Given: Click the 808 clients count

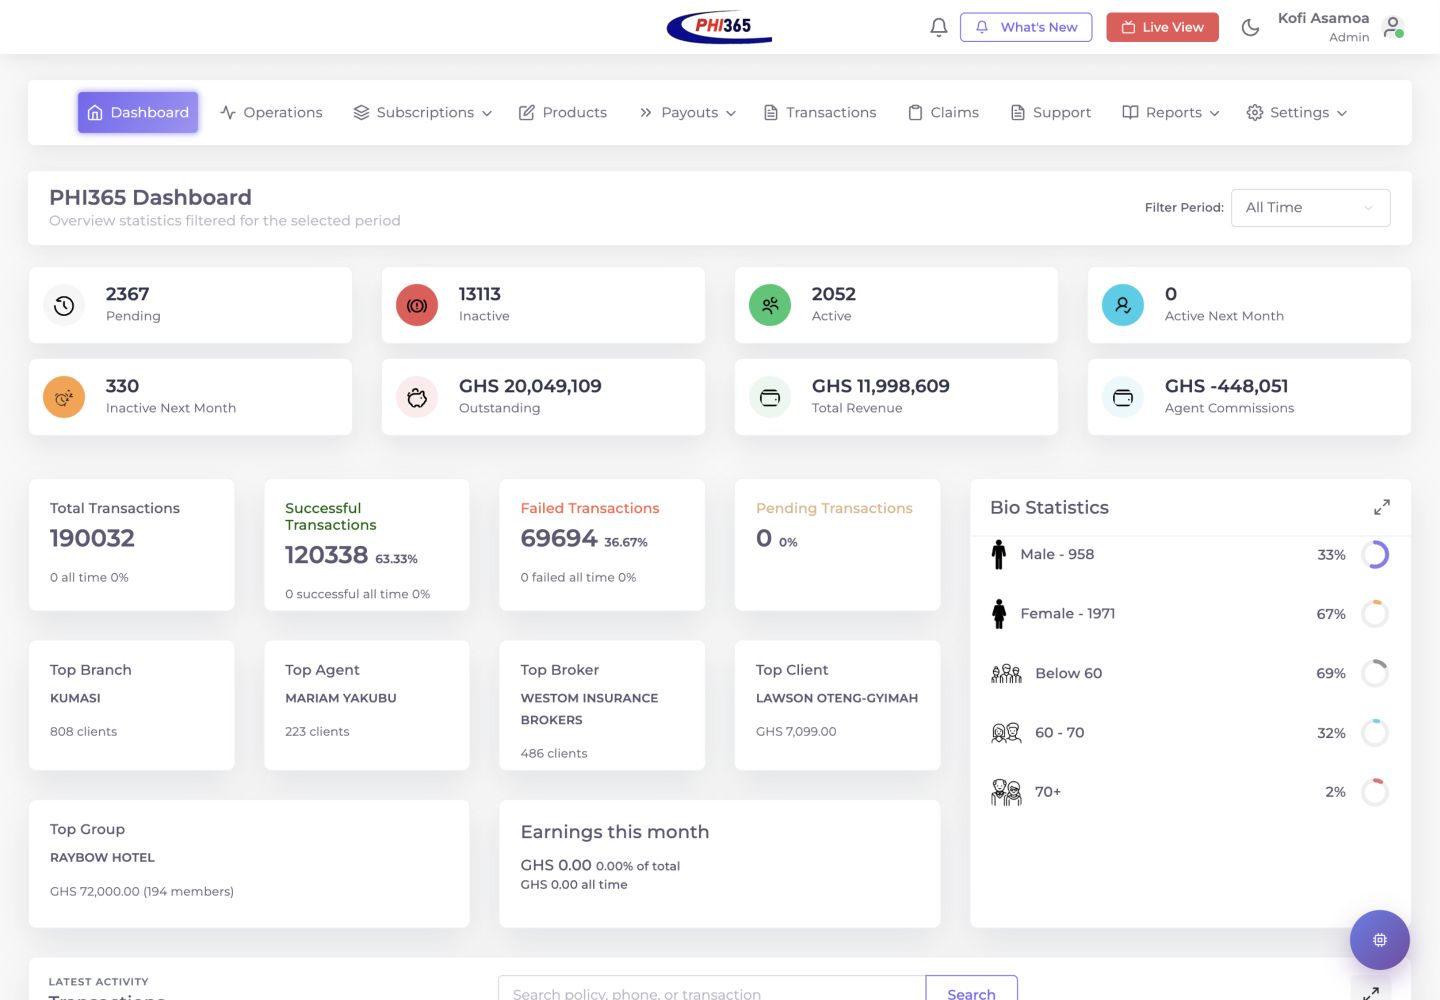Looking at the screenshot, I should point(83,731).
